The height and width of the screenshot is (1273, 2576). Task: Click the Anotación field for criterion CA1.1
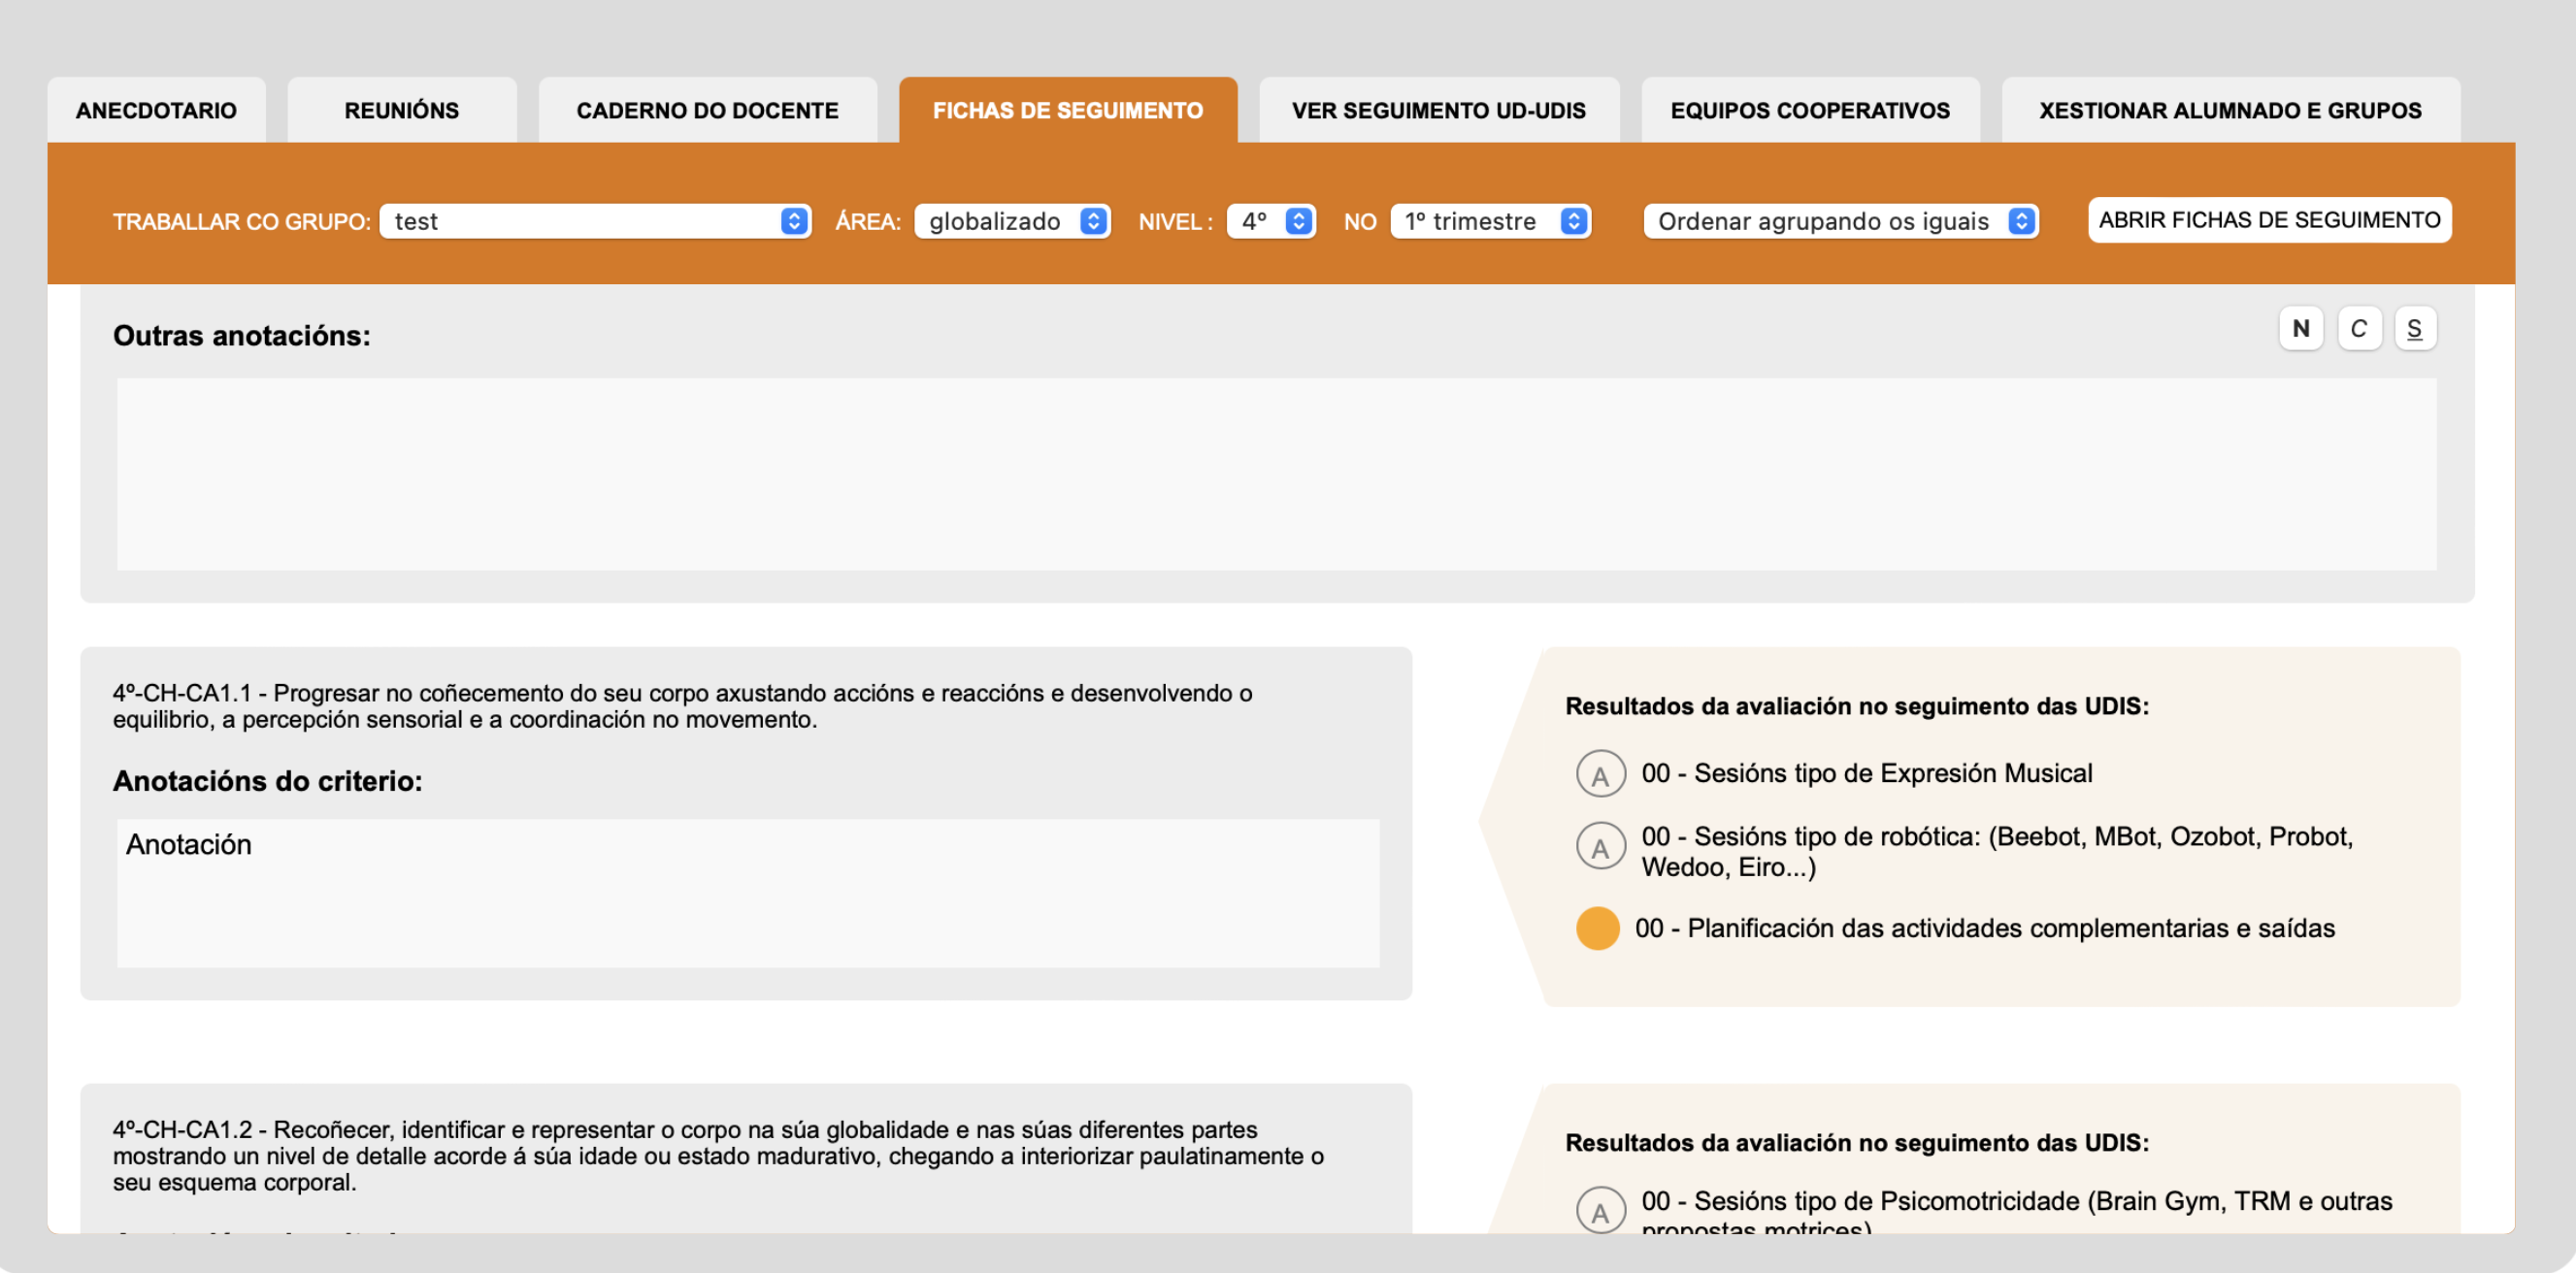coord(747,893)
